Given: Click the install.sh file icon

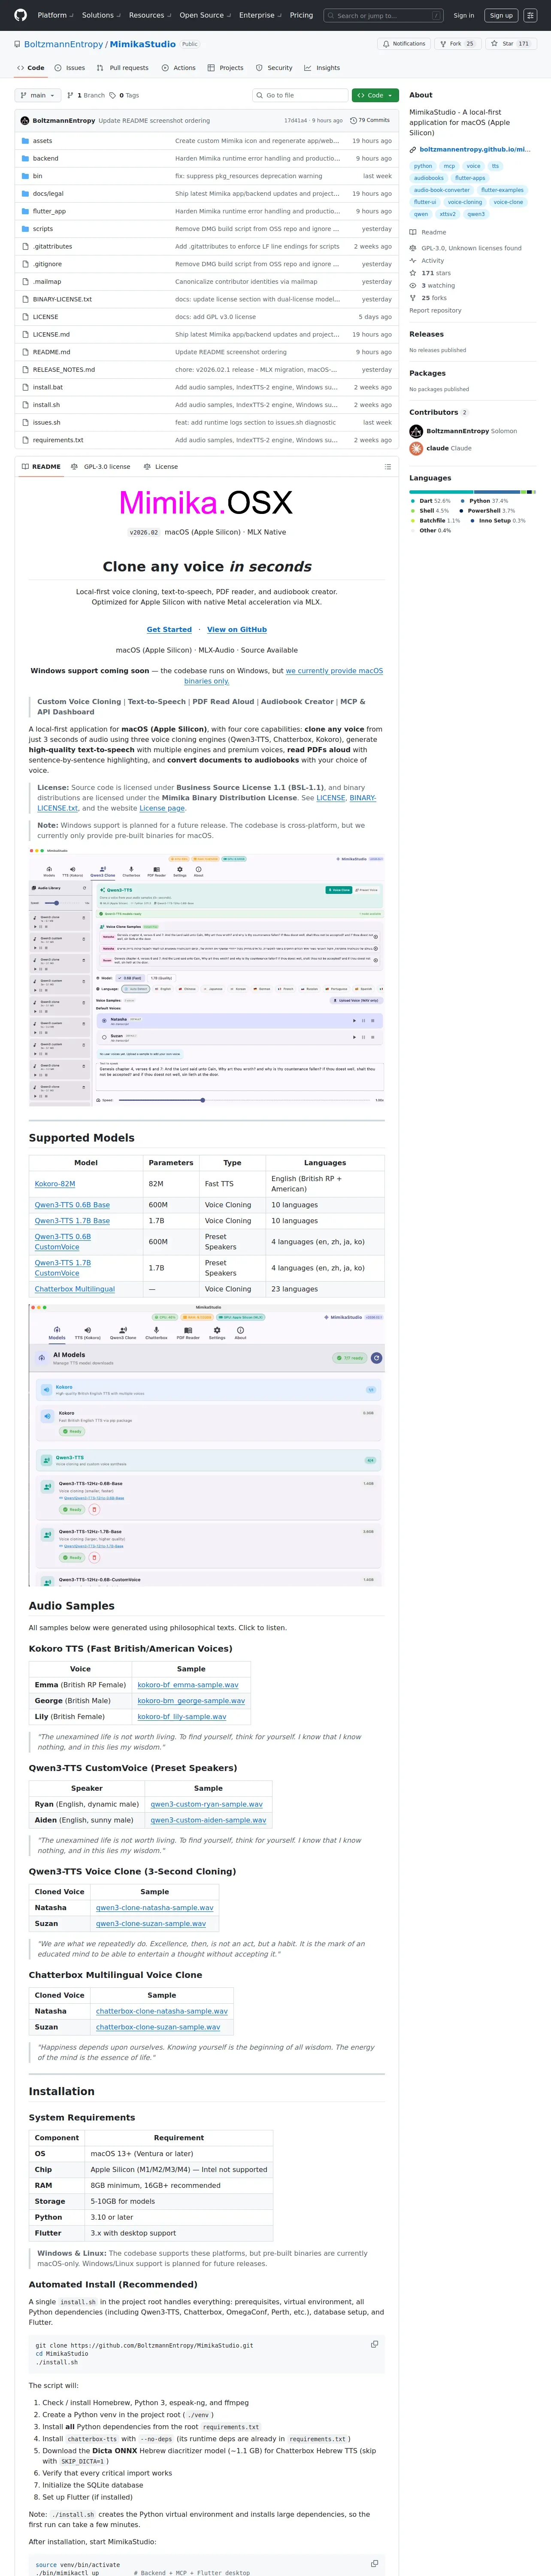Looking at the screenshot, I should click(24, 404).
